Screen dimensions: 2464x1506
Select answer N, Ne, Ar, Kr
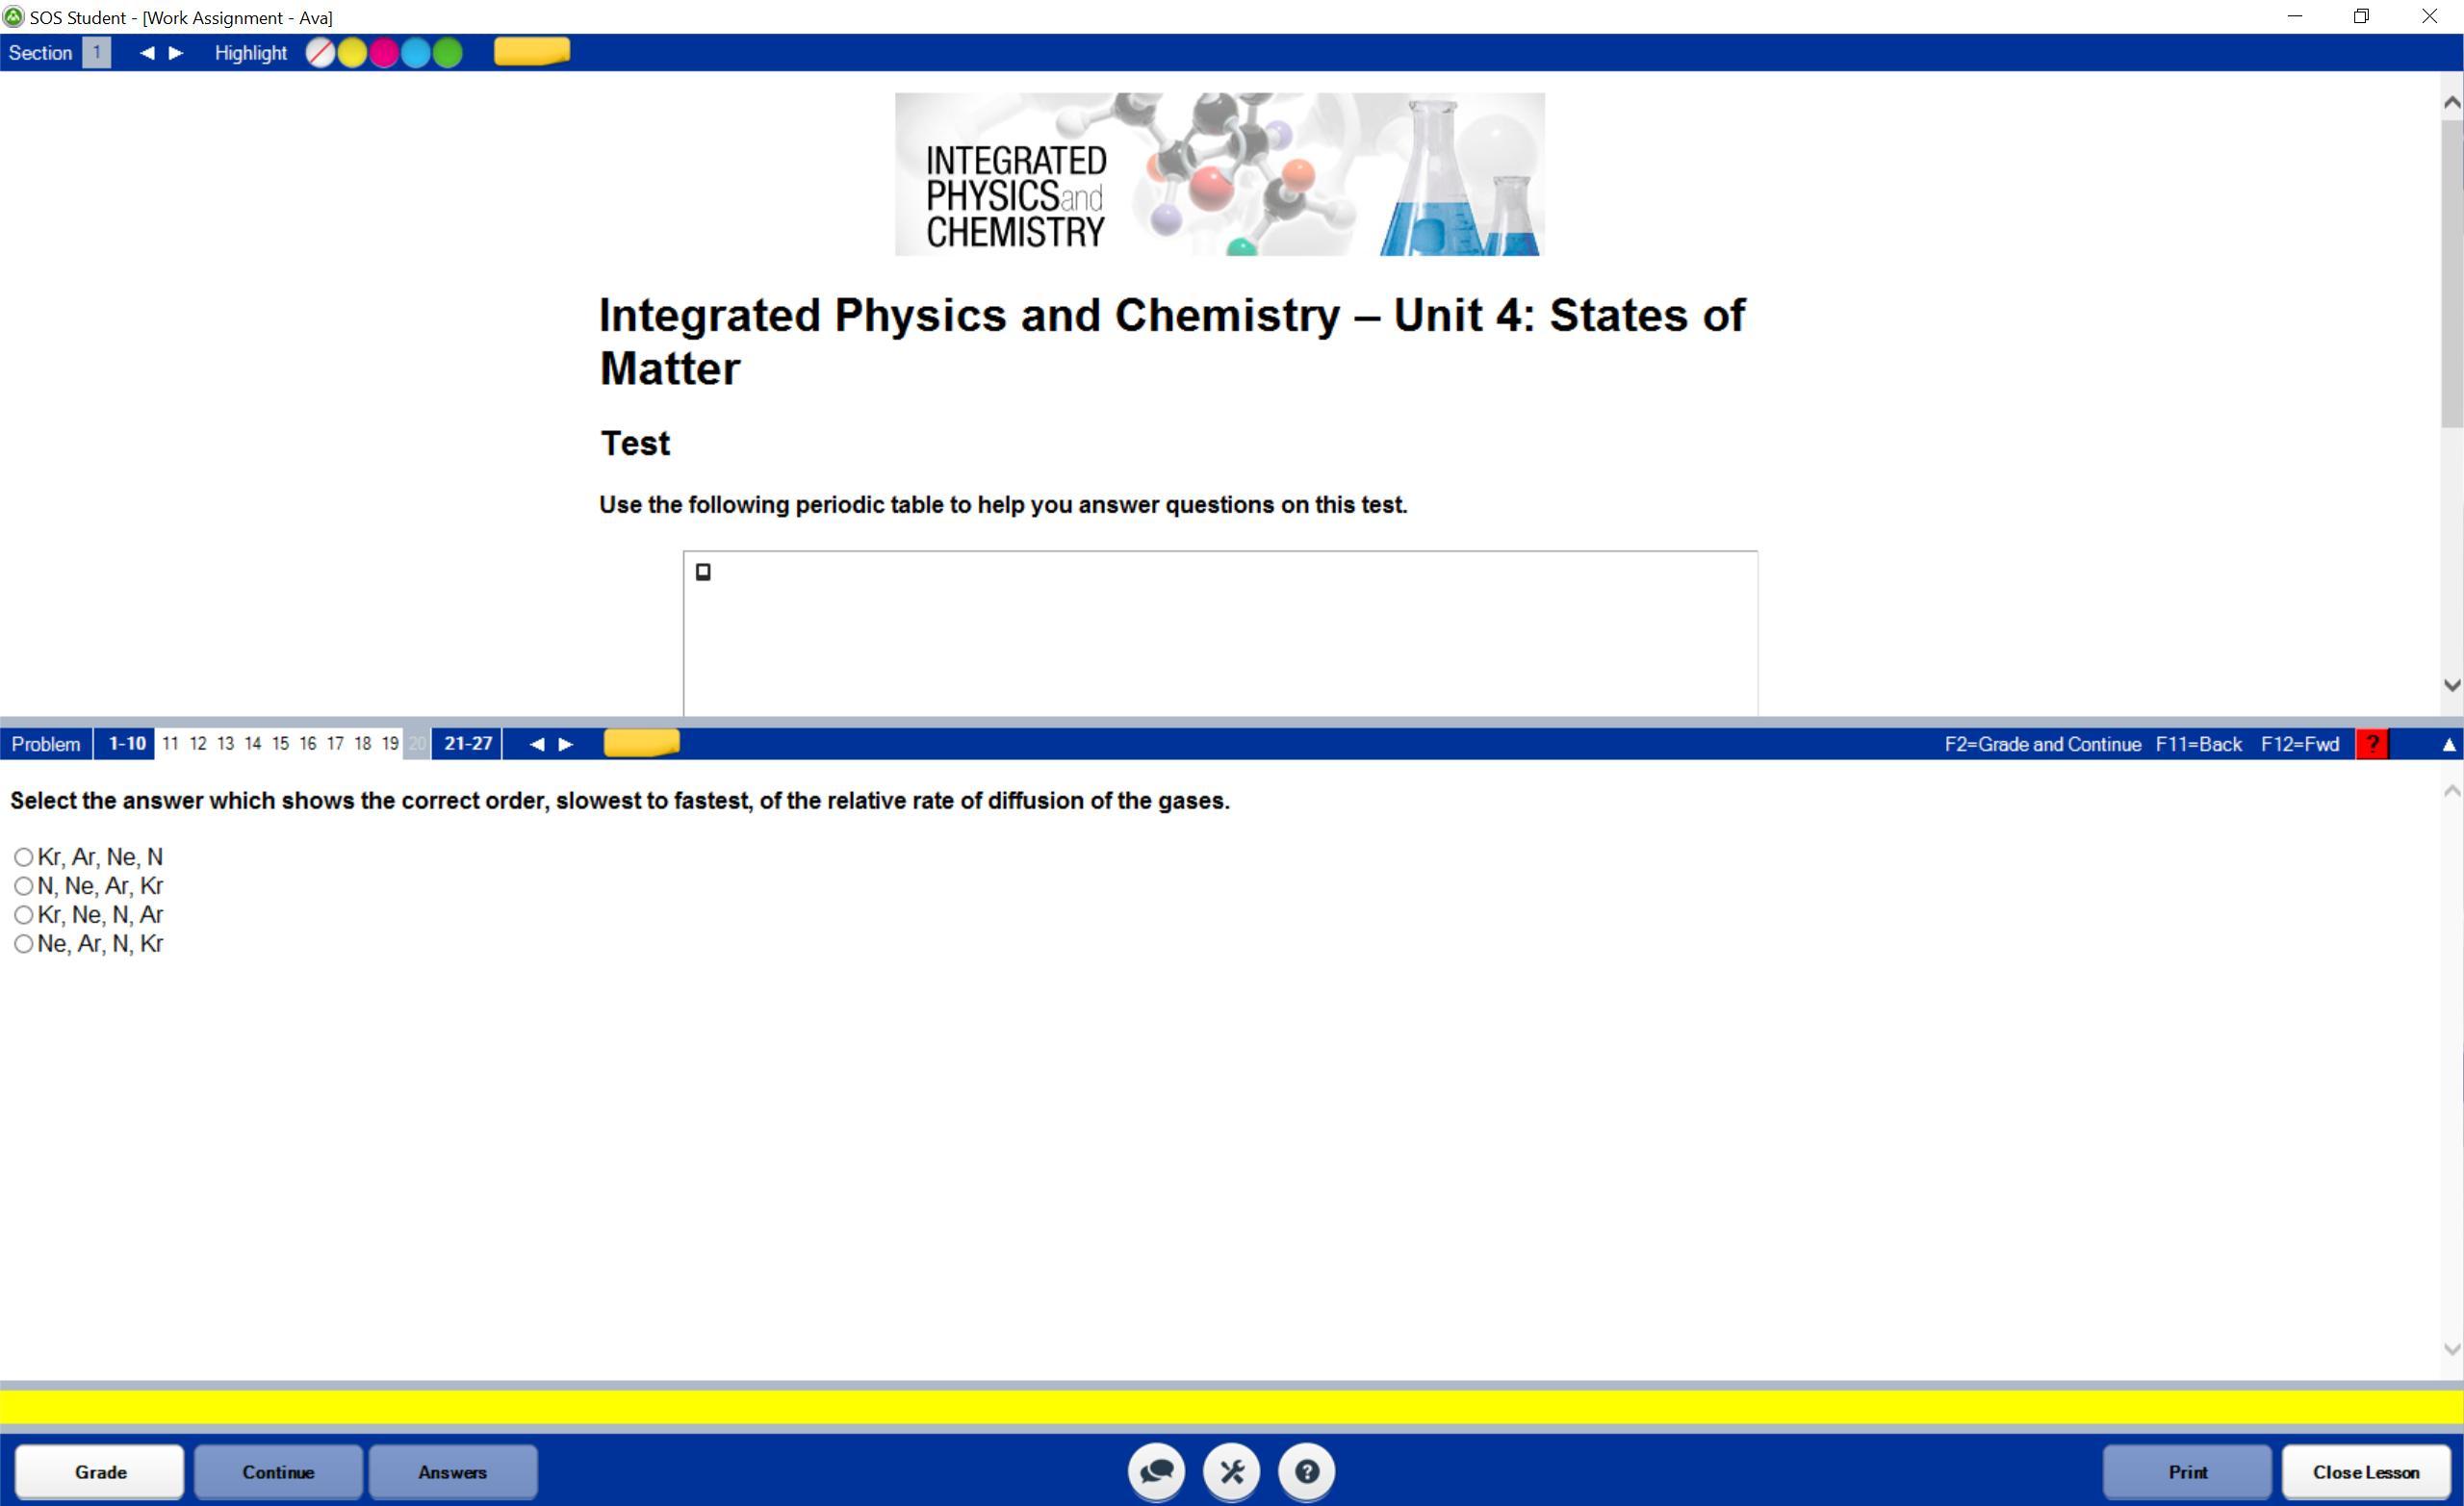coord(24,886)
